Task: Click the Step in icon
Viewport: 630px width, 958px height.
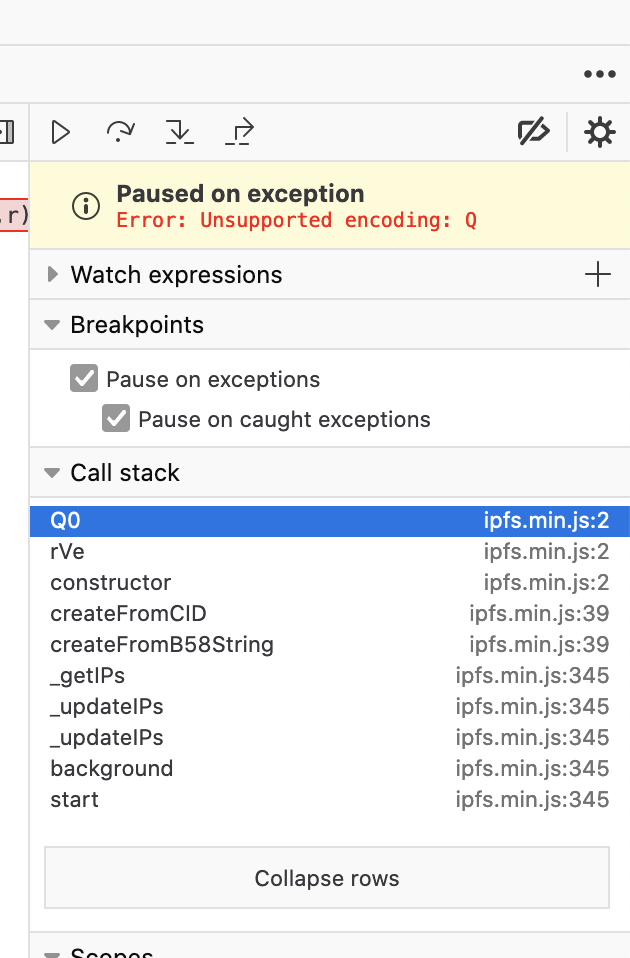Action: coord(180,132)
